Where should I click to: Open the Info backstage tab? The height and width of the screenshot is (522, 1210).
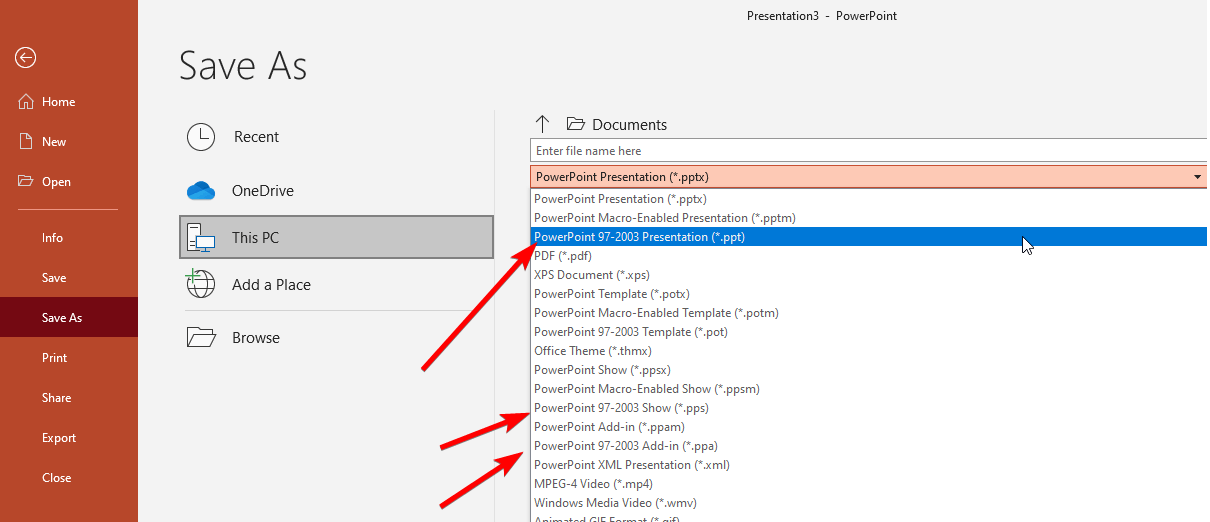tap(52, 238)
